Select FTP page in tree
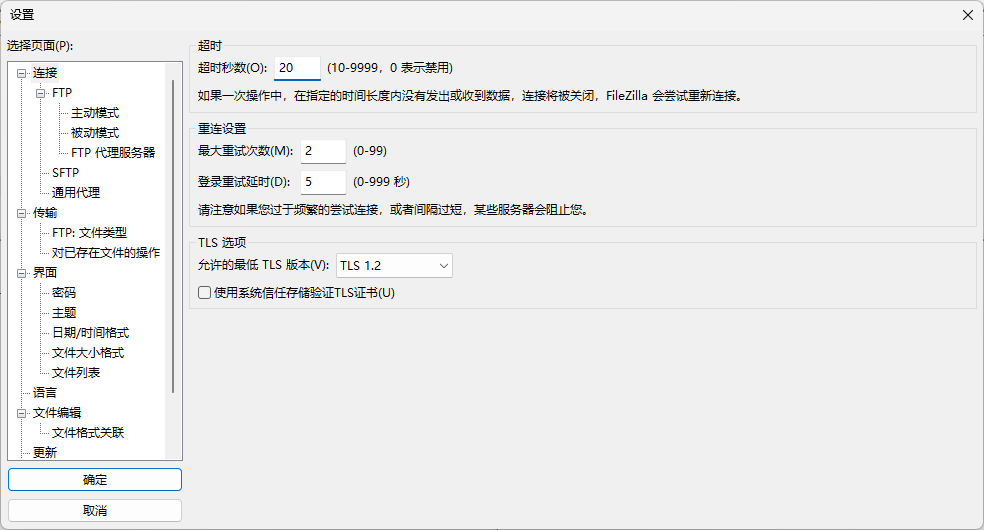This screenshot has width=984, height=530. (x=62, y=93)
